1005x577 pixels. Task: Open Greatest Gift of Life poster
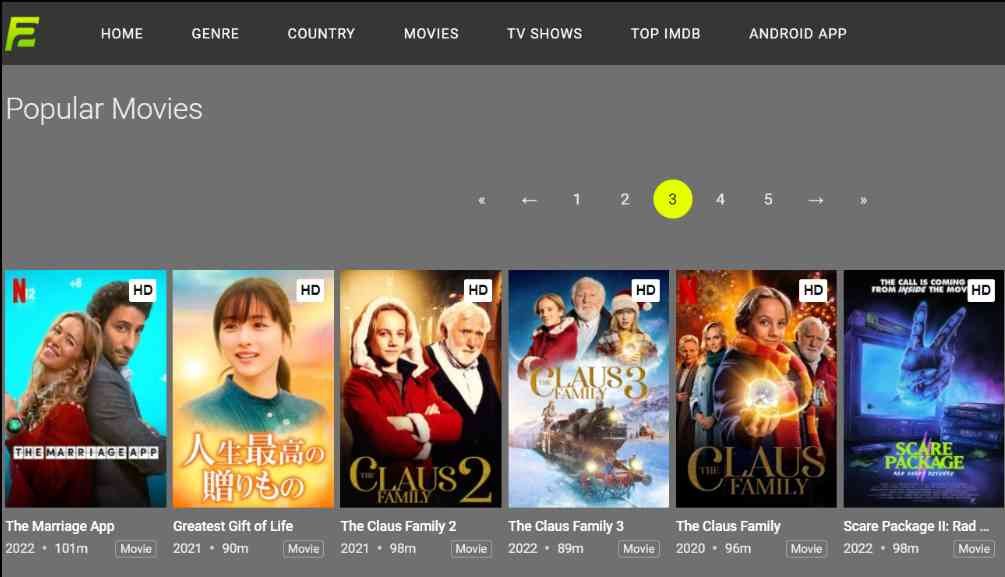[253, 389]
